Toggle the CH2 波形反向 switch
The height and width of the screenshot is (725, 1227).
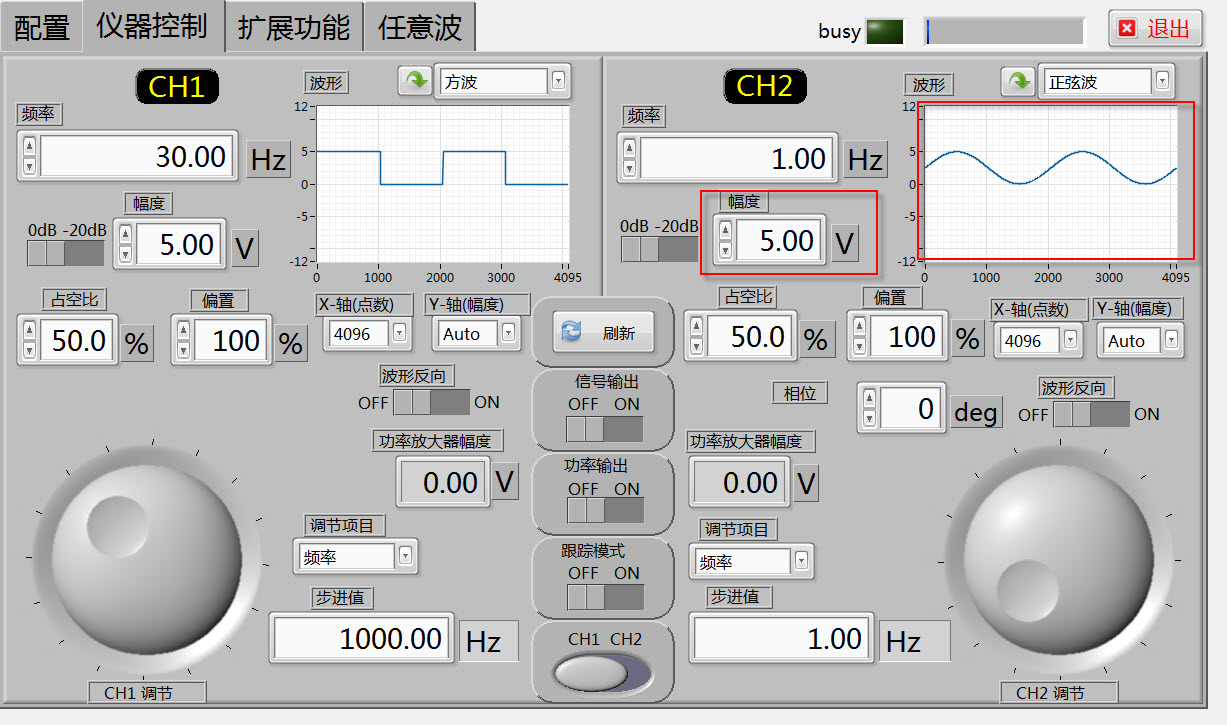1091,414
